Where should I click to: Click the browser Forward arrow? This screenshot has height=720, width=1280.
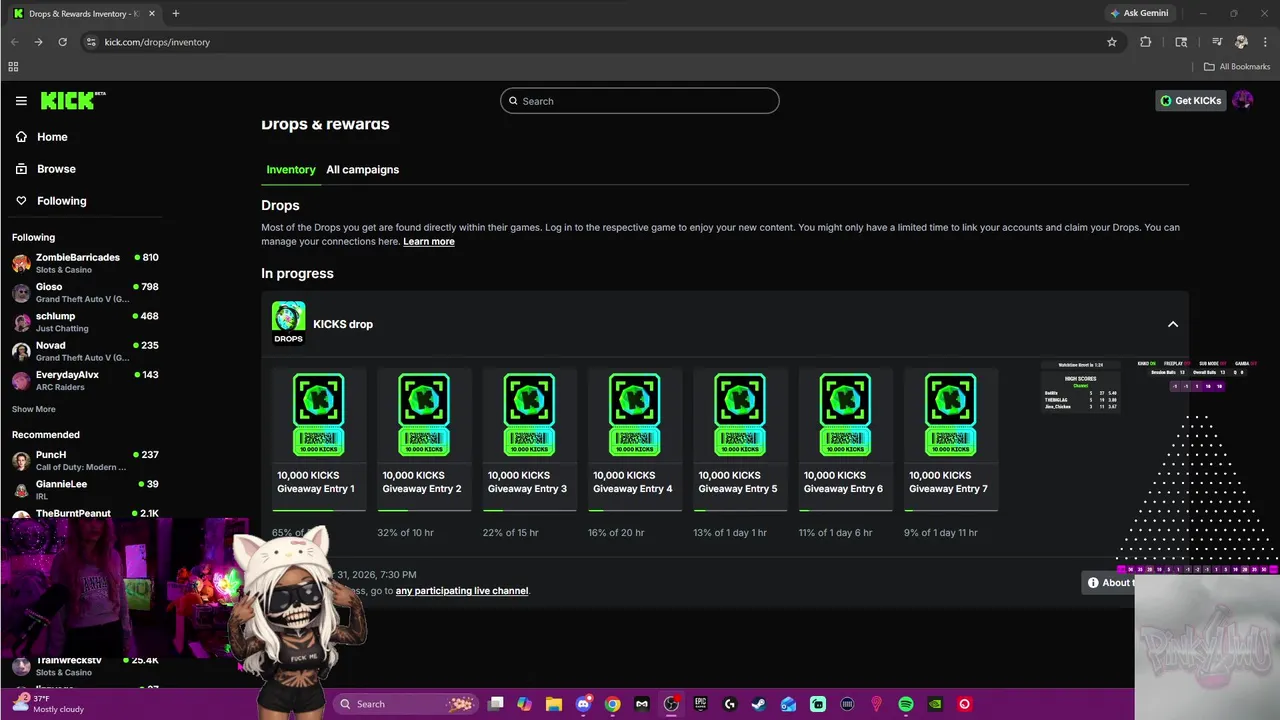[38, 42]
